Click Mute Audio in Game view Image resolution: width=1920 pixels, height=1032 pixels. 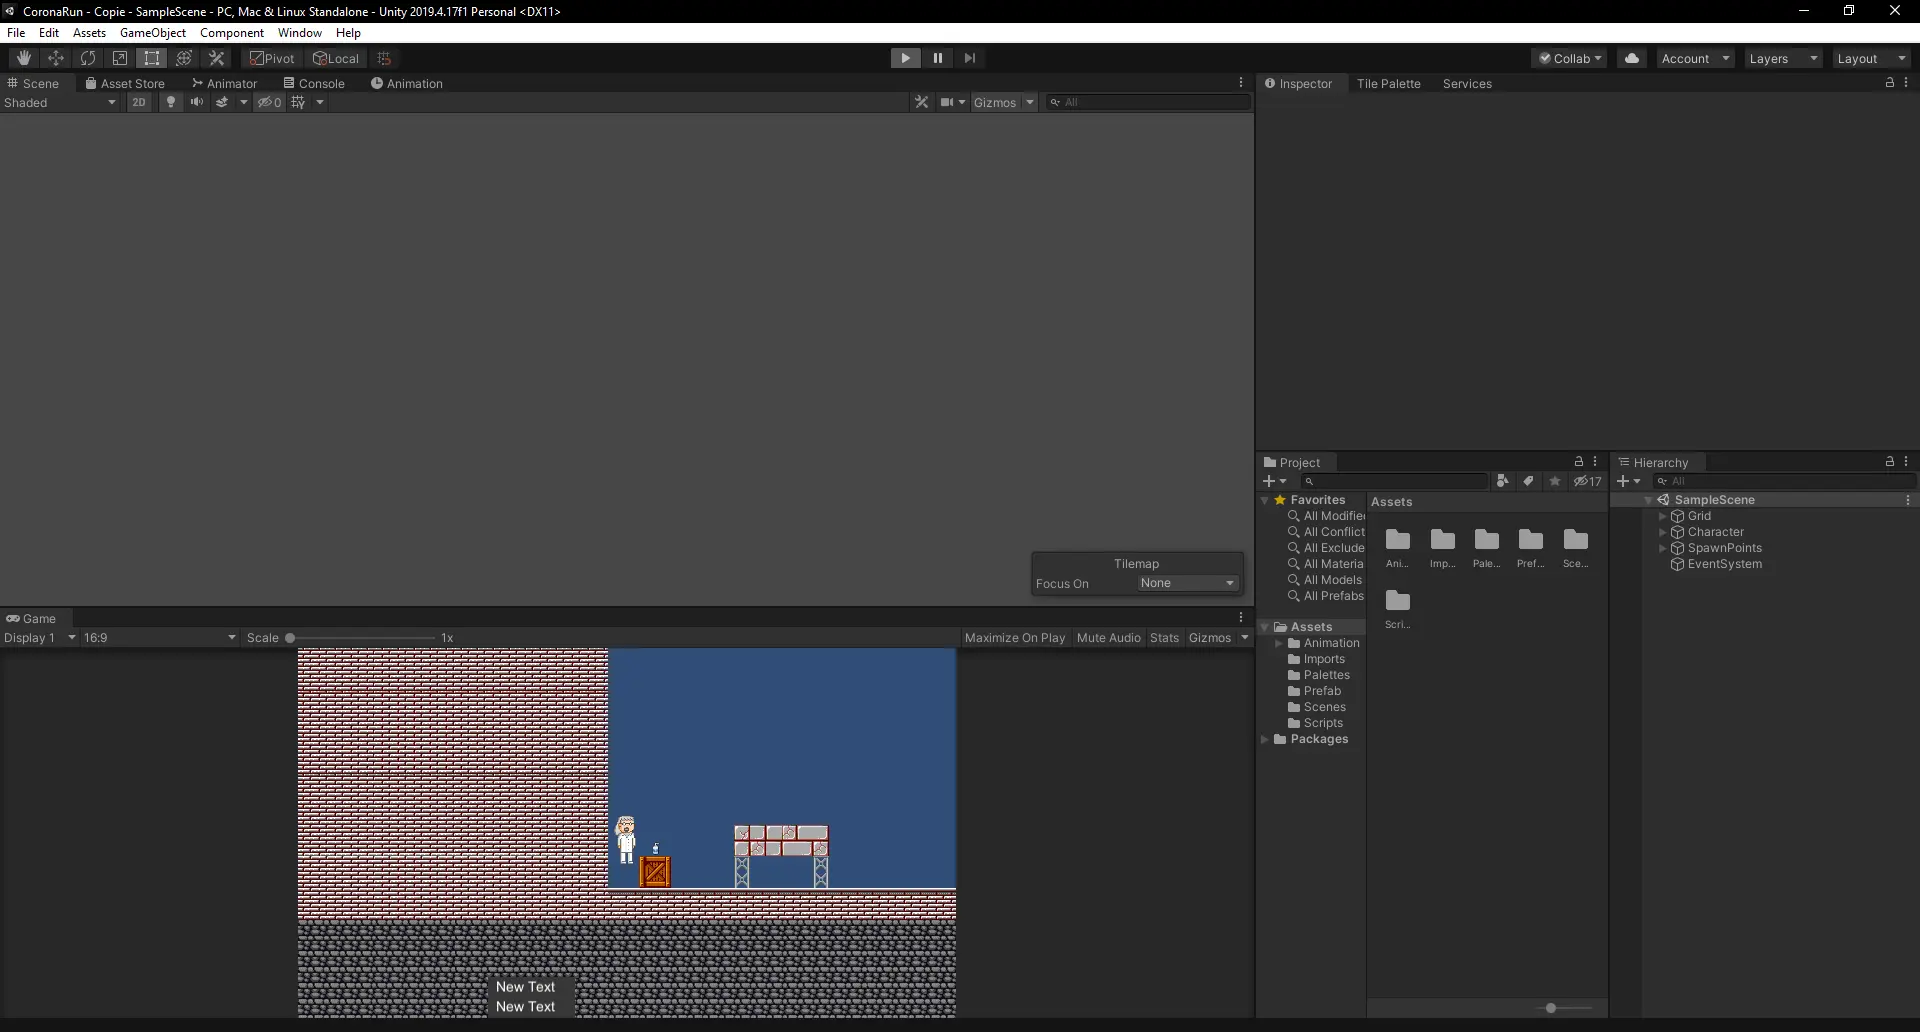pyautogui.click(x=1108, y=637)
